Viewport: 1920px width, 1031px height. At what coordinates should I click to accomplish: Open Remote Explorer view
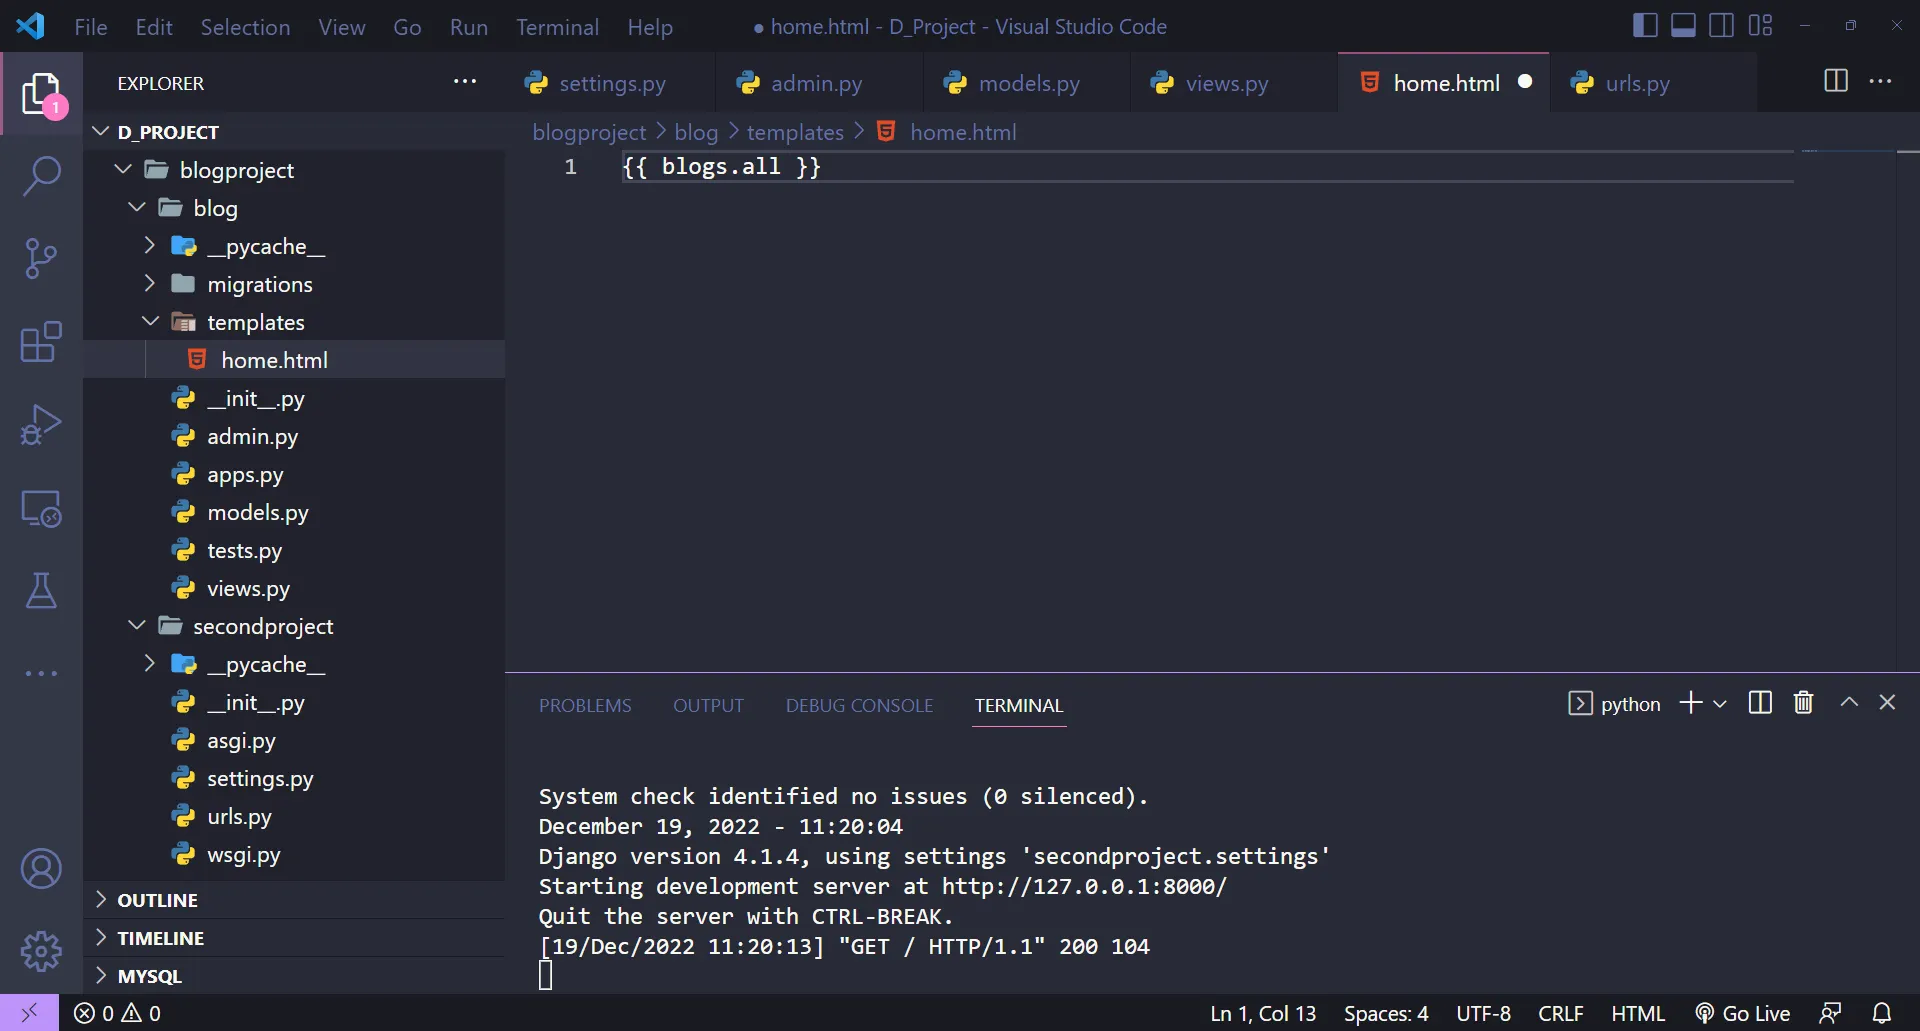41,508
